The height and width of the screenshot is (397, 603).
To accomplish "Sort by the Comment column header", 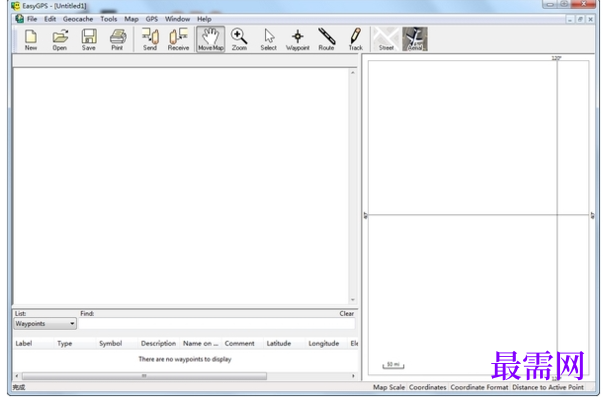I will [x=239, y=343].
